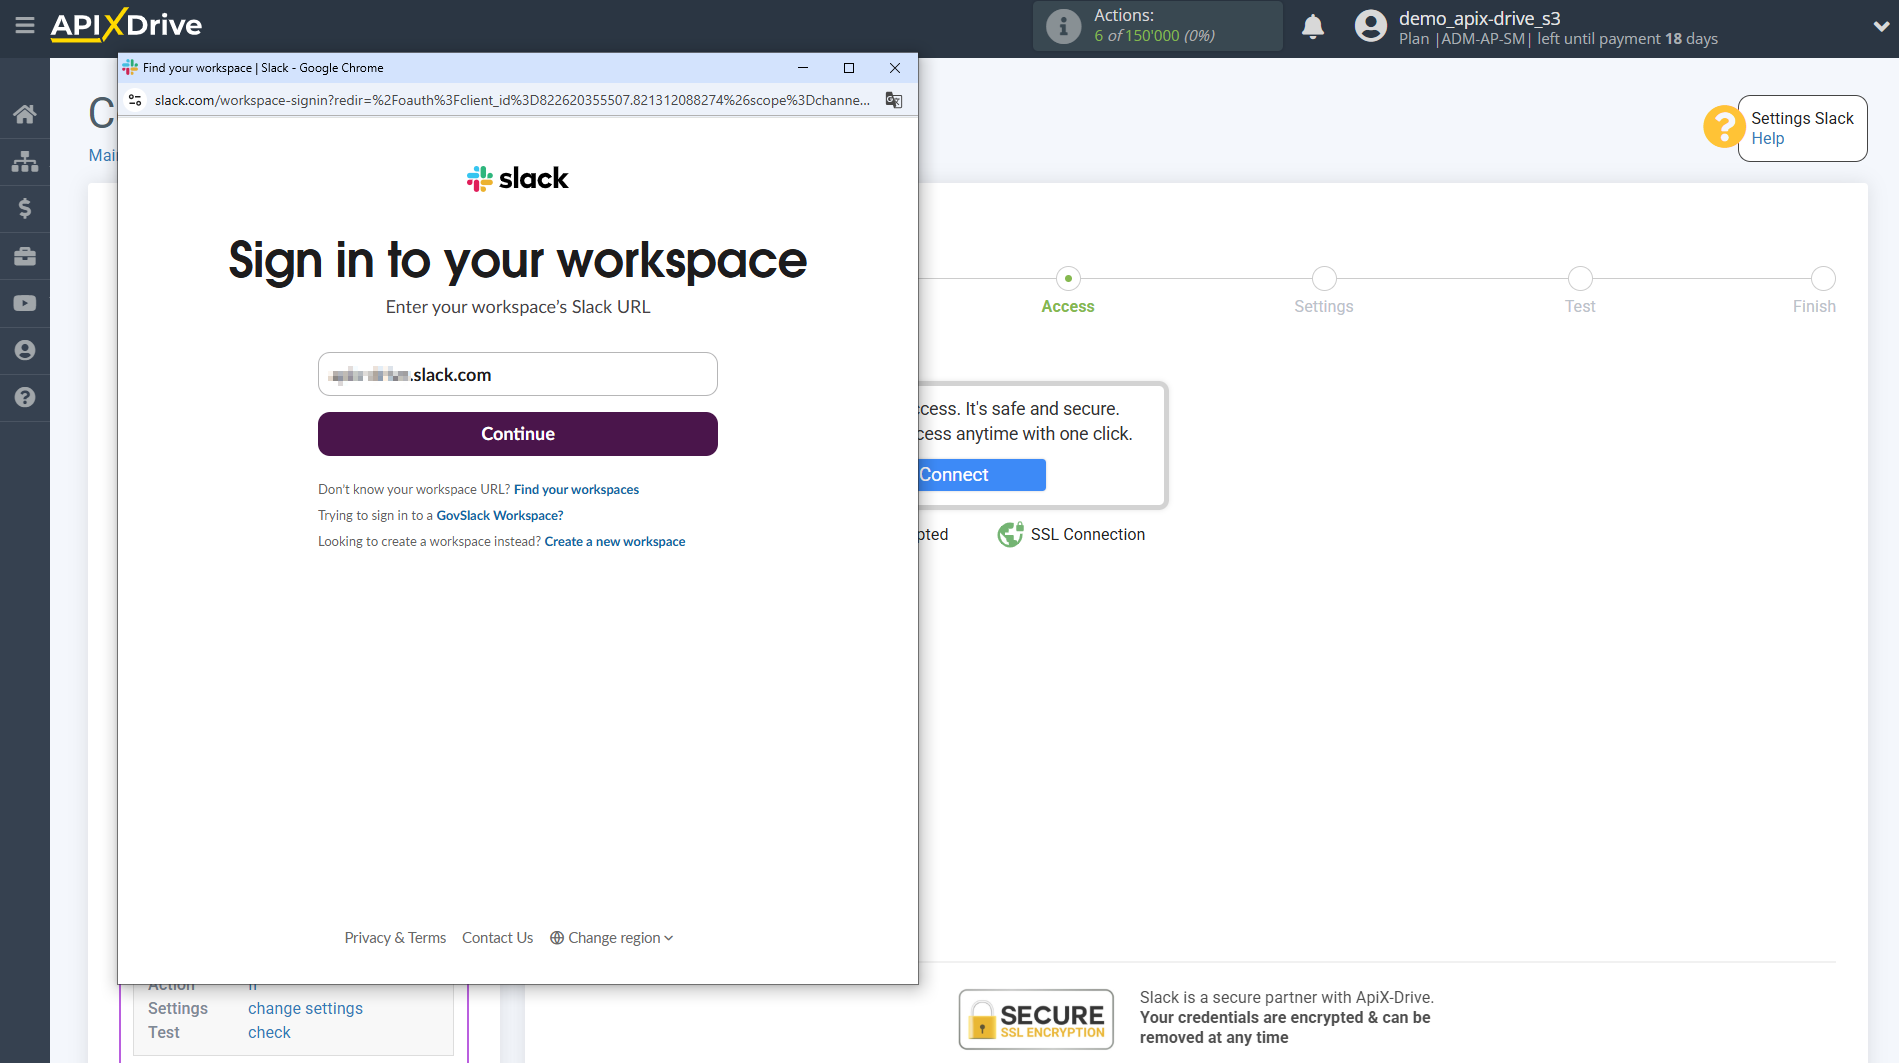This screenshot has width=1899, height=1063.
Task: Open the hamburger menu in ApiX-Drive
Action: click(25, 25)
